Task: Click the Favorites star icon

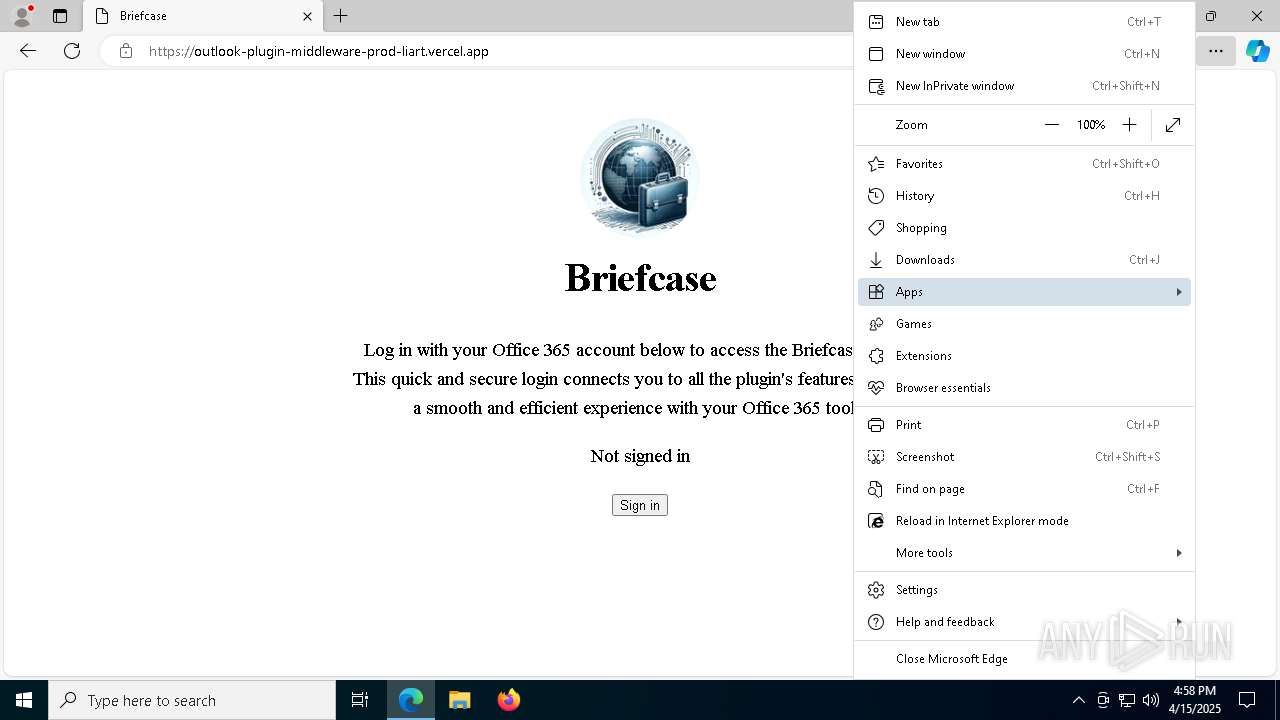Action: 876,164
